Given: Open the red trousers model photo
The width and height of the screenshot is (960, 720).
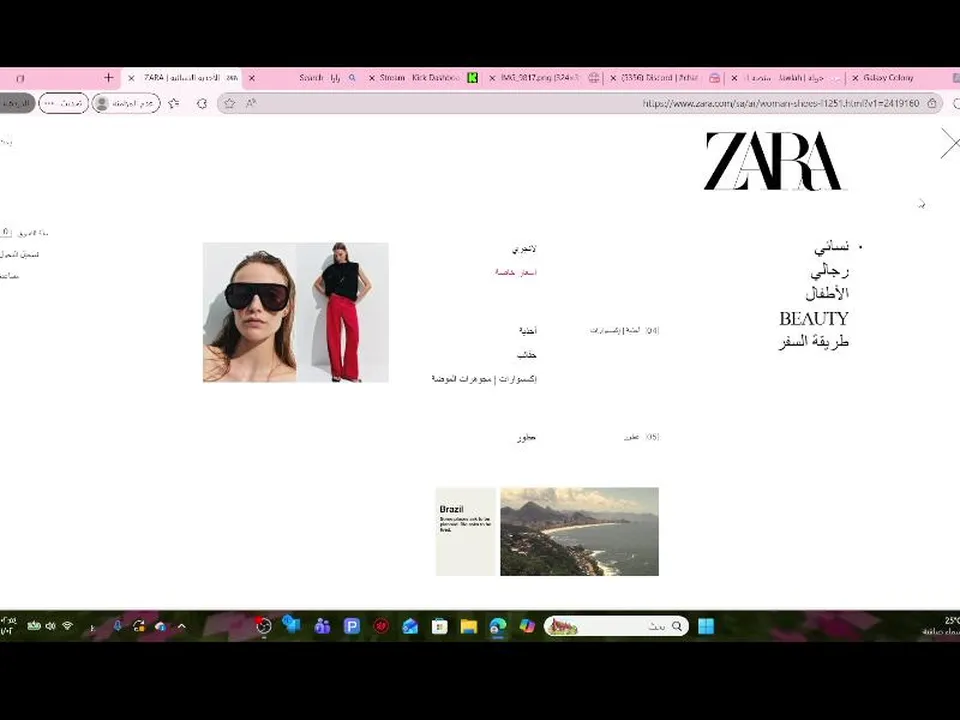Looking at the screenshot, I should click(343, 312).
